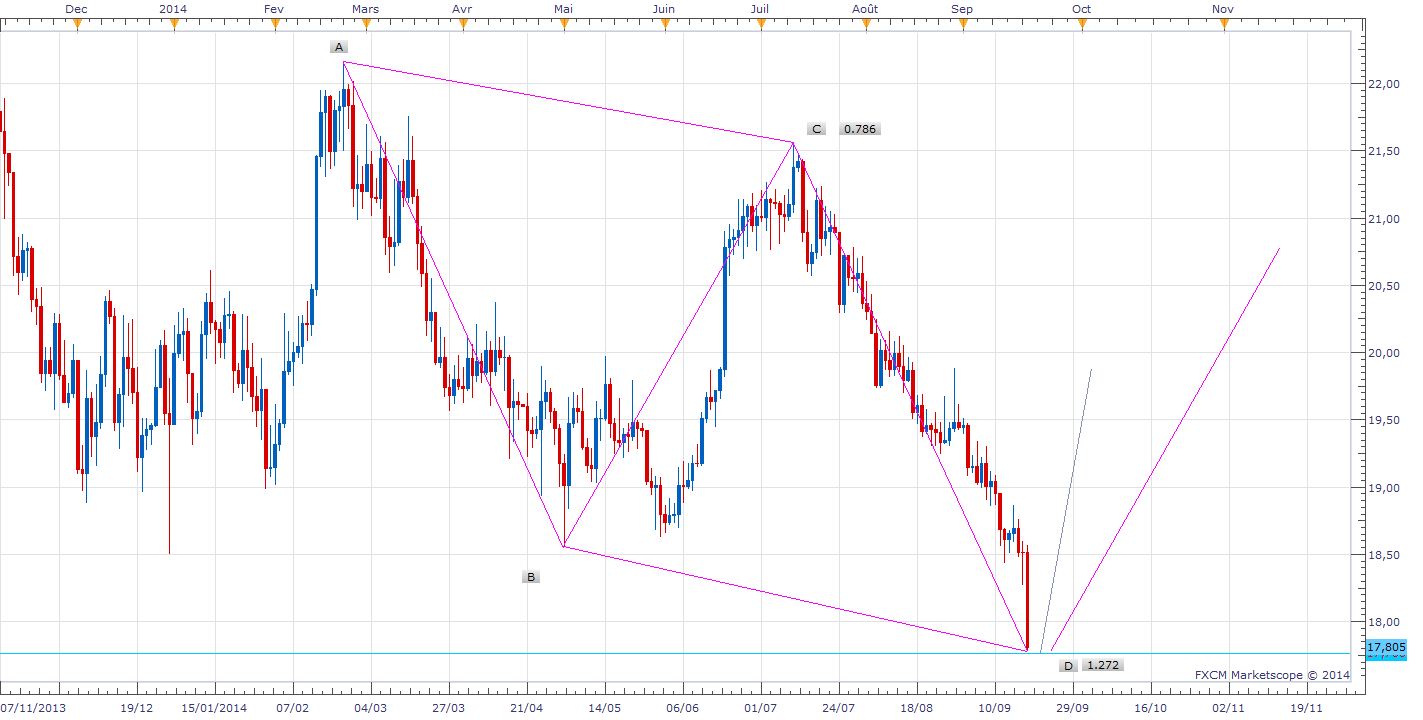Select the orange marker below Nov
This screenshot has height=720, width=1423.
click(x=1223, y=24)
